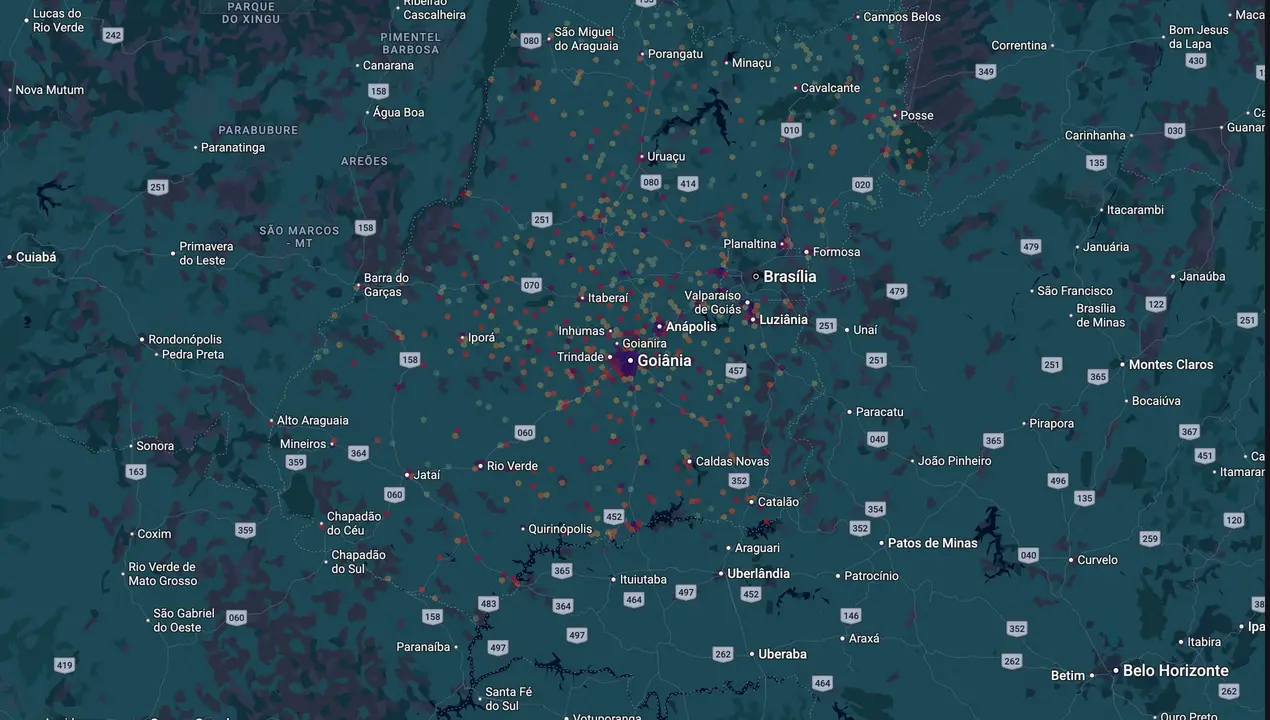Click the Mineiros label

pos(303,444)
